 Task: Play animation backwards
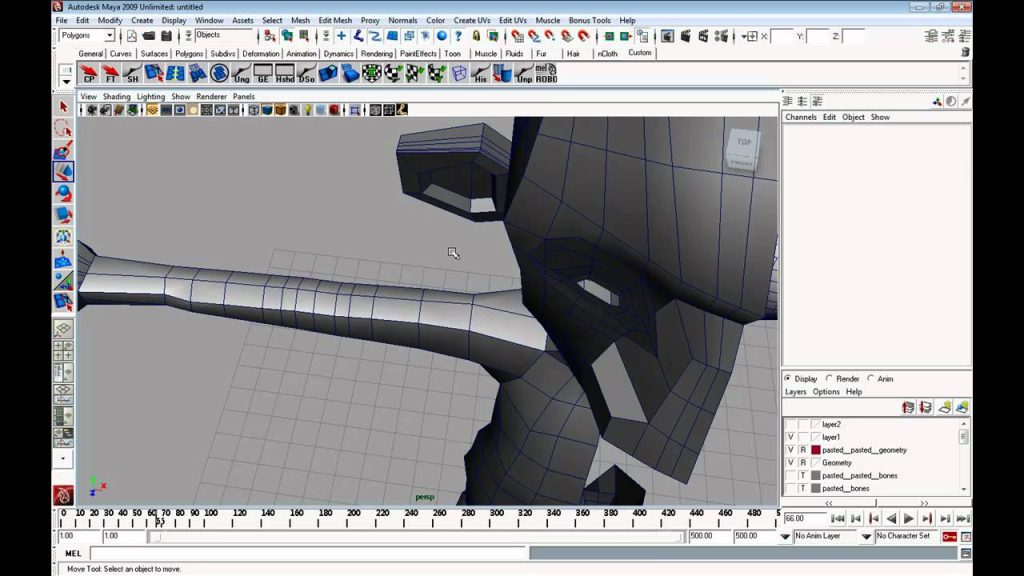click(x=891, y=519)
